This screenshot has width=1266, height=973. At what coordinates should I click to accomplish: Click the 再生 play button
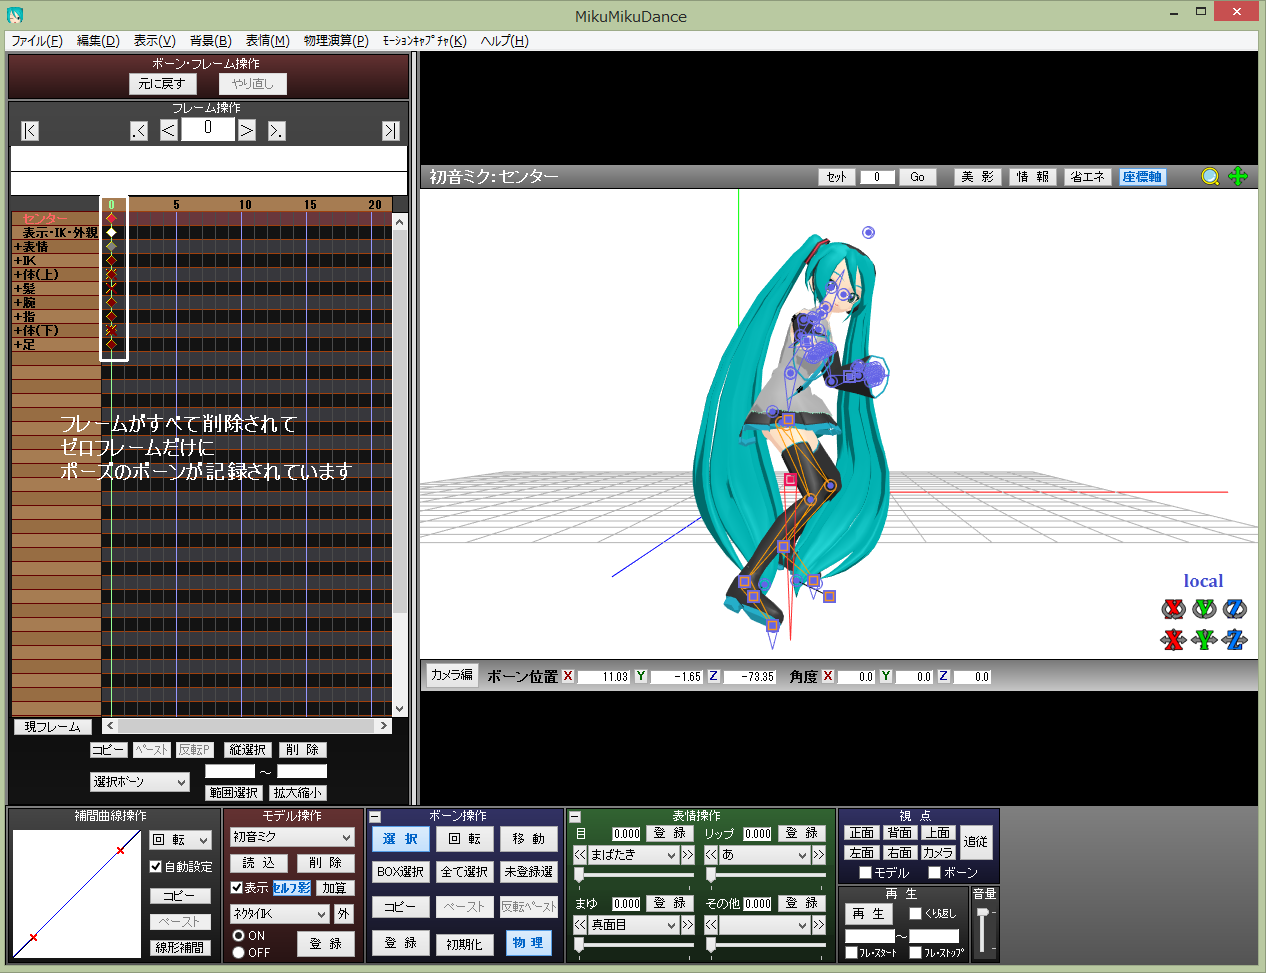point(869,914)
